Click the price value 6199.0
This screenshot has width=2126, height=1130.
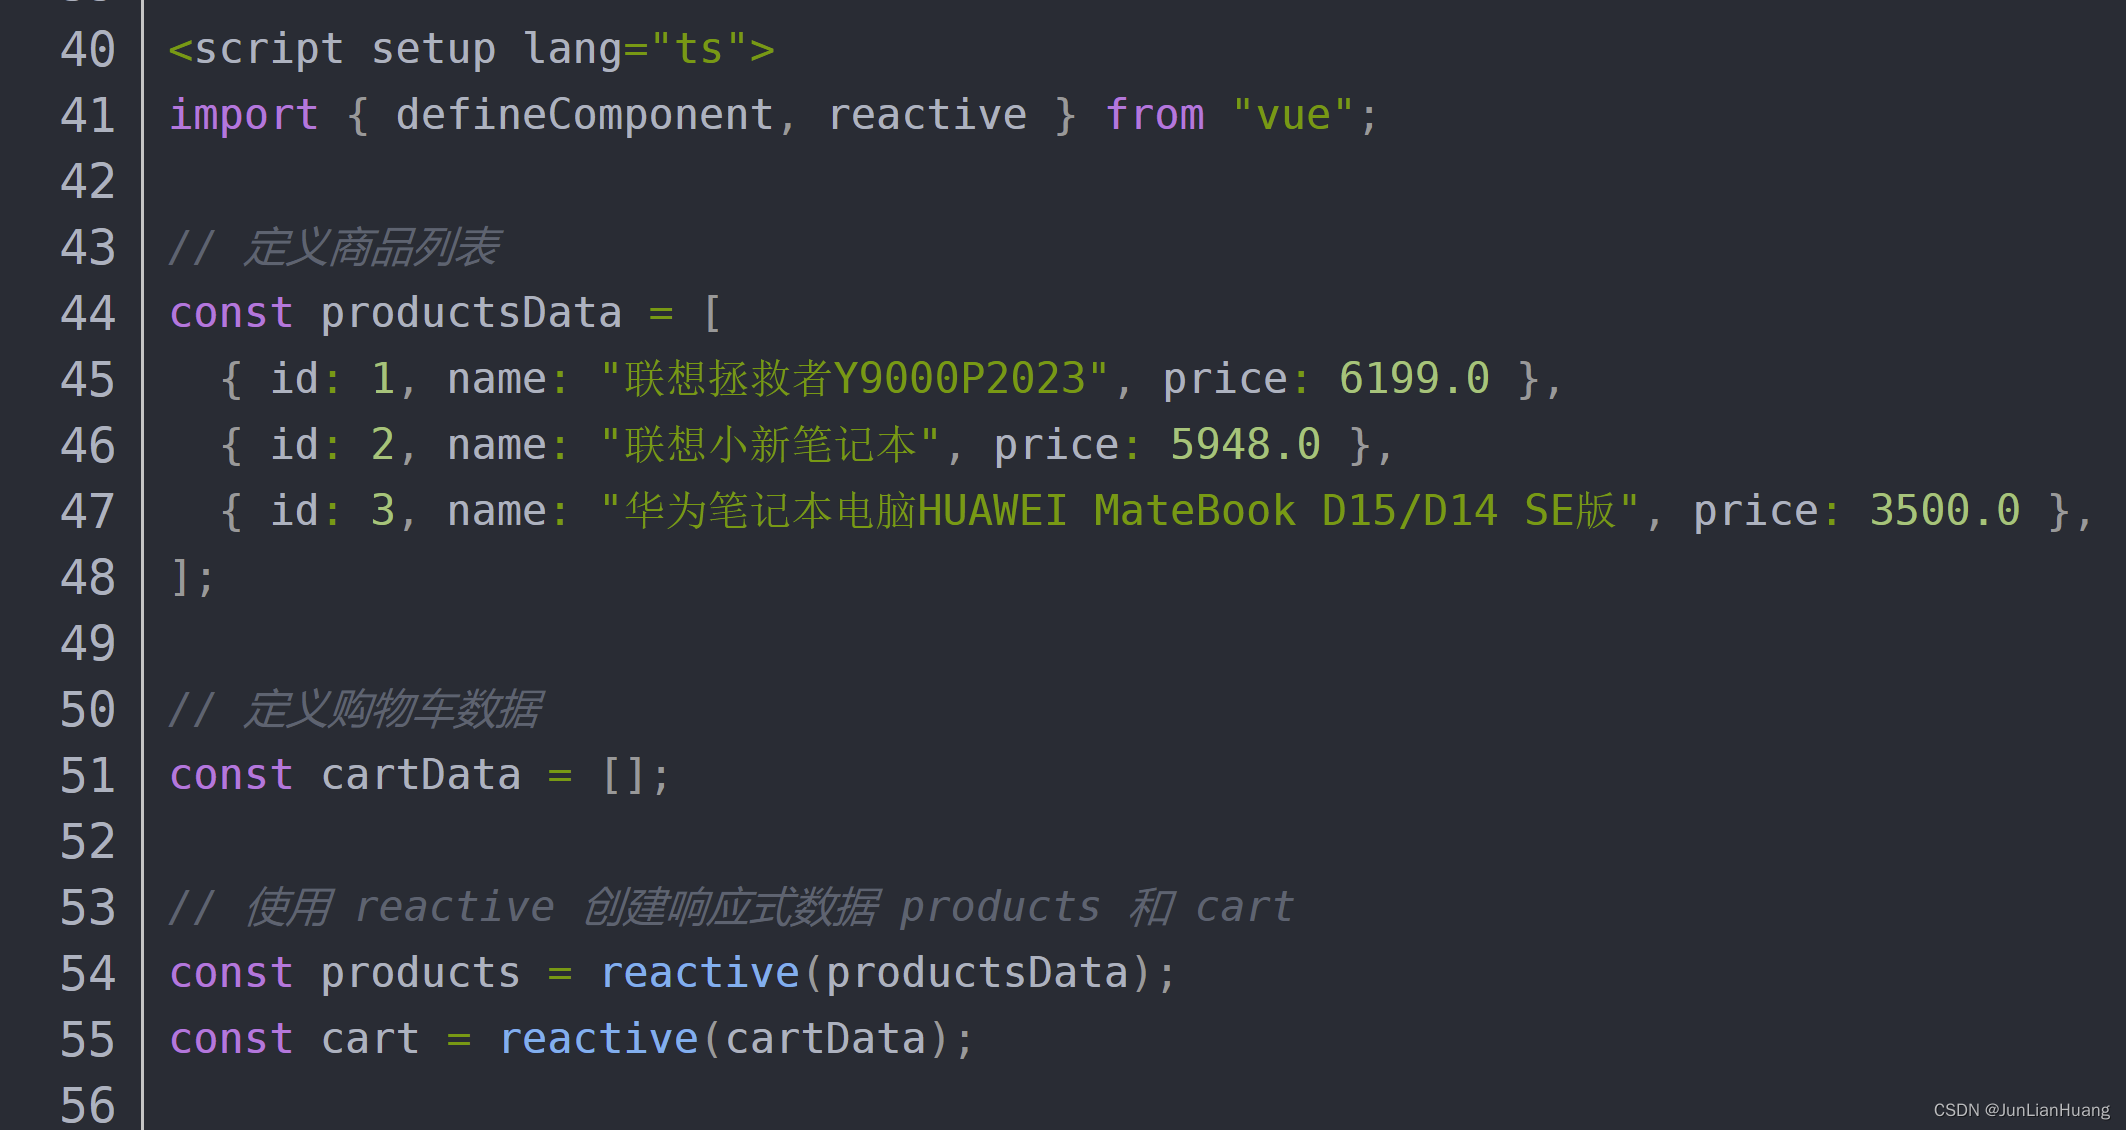[x=1414, y=379]
